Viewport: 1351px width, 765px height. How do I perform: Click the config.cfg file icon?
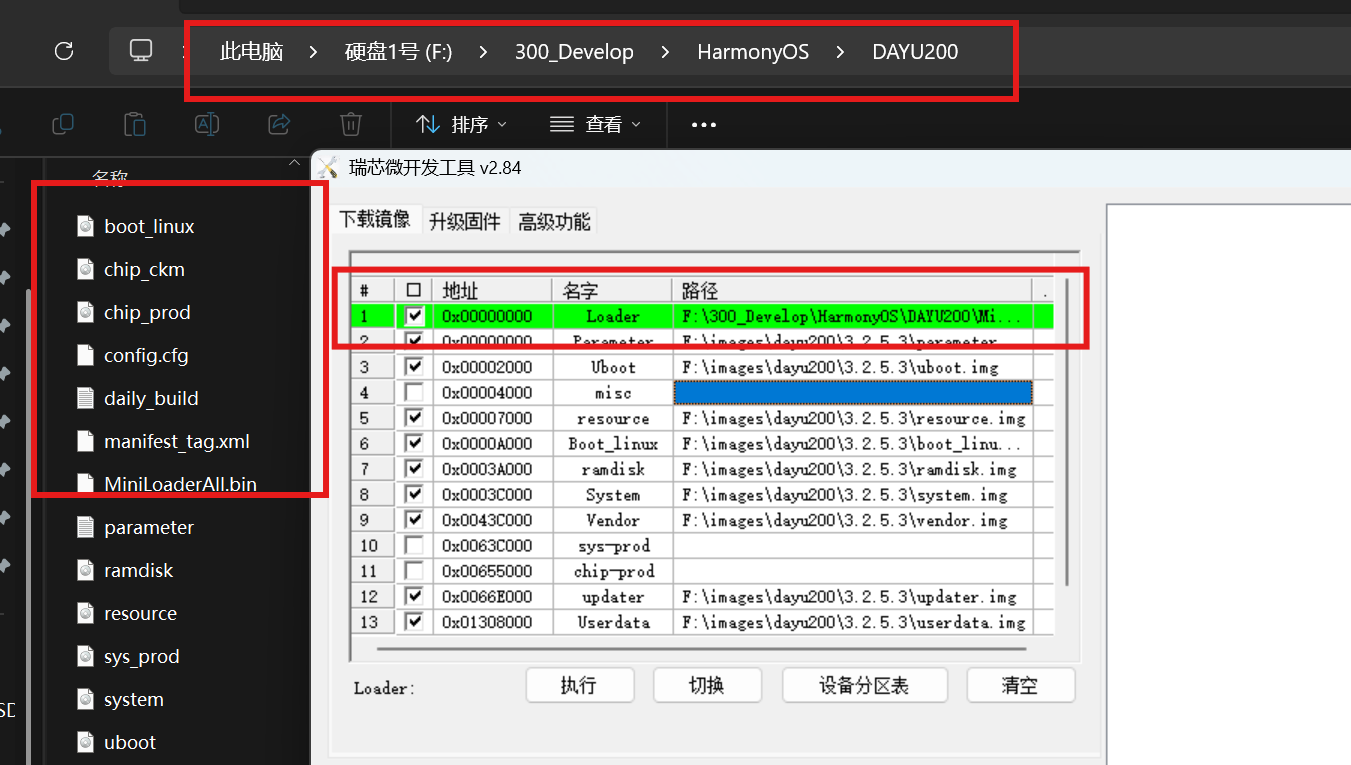point(86,355)
